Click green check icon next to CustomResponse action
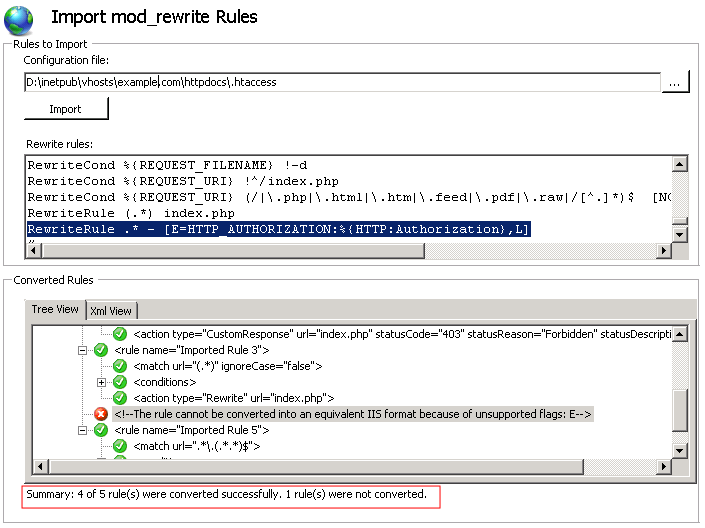The image size is (705, 528). [x=120, y=334]
